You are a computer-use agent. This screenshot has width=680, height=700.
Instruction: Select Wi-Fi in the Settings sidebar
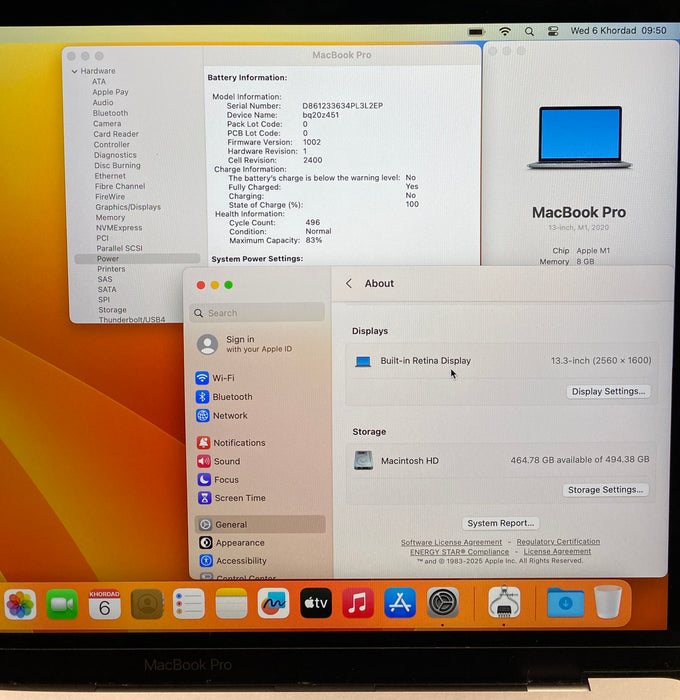tap(260, 378)
